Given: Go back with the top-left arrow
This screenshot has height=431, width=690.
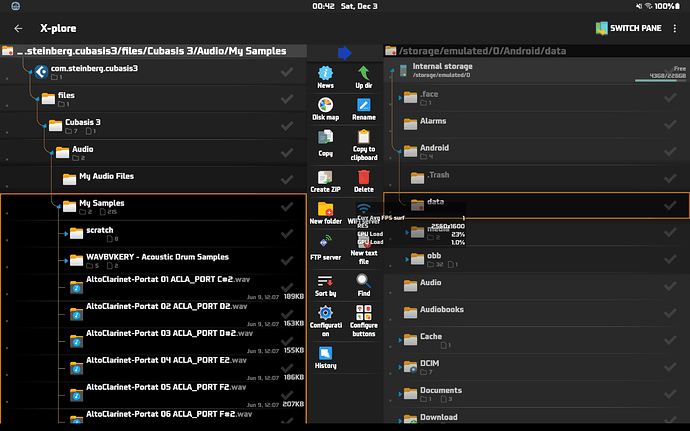Looking at the screenshot, I should (18, 28).
